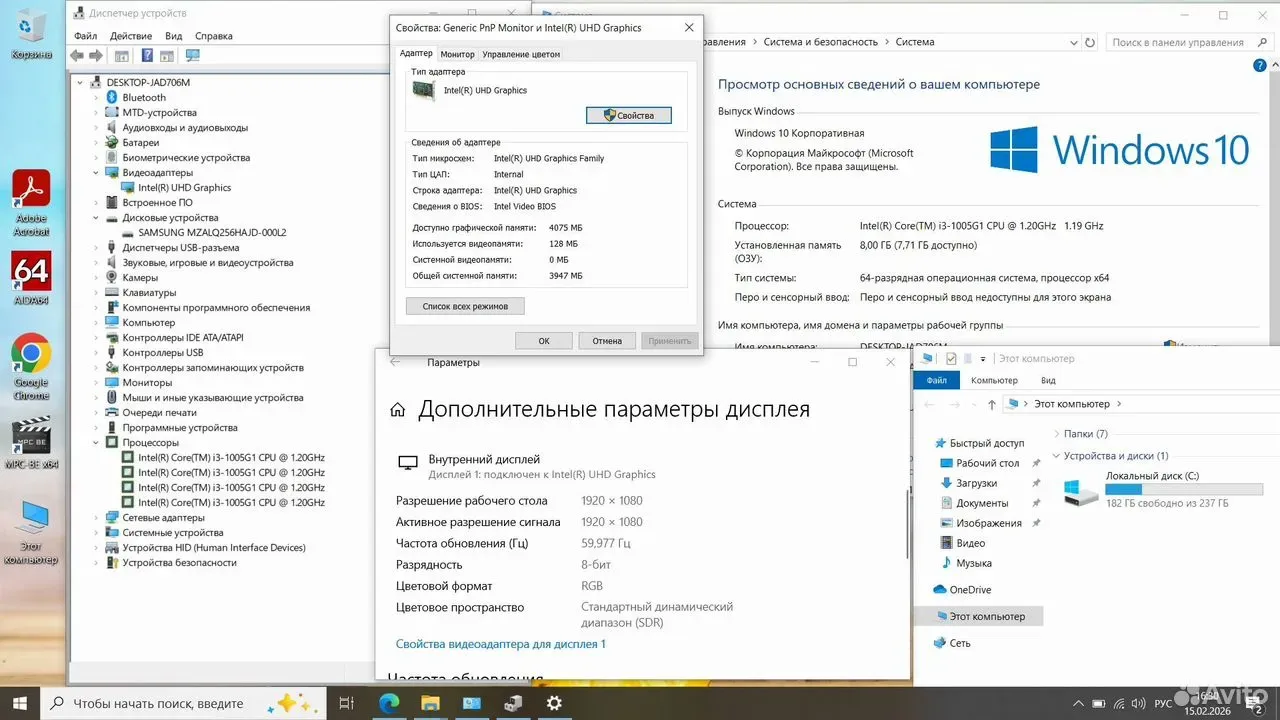
Task: Click the taskbar search box
Action: click(x=184, y=703)
